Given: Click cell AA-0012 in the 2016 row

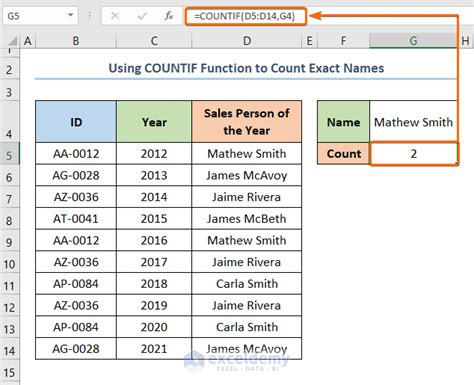Looking at the screenshot, I should click(76, 240).
